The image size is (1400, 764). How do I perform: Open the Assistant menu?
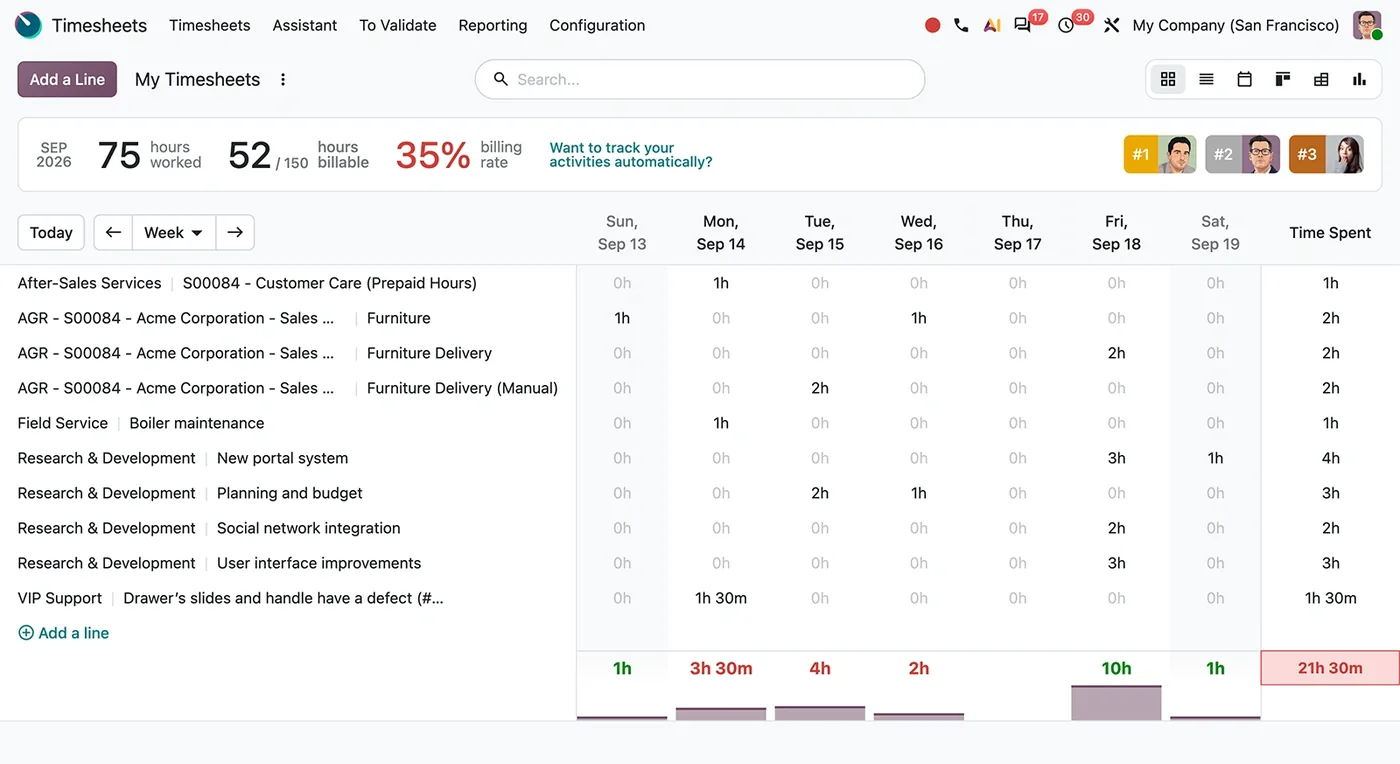(x=305, y=25)
